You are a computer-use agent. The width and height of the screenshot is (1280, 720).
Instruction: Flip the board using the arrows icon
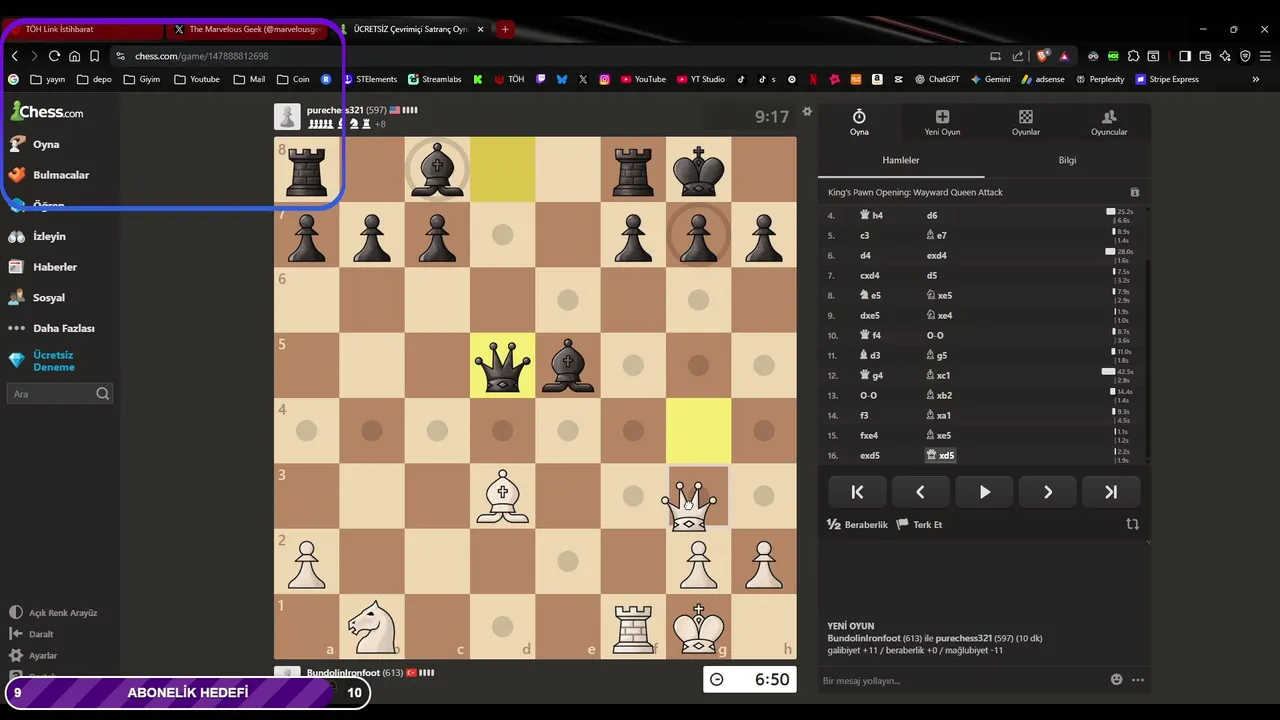[x=1132, y=524]
